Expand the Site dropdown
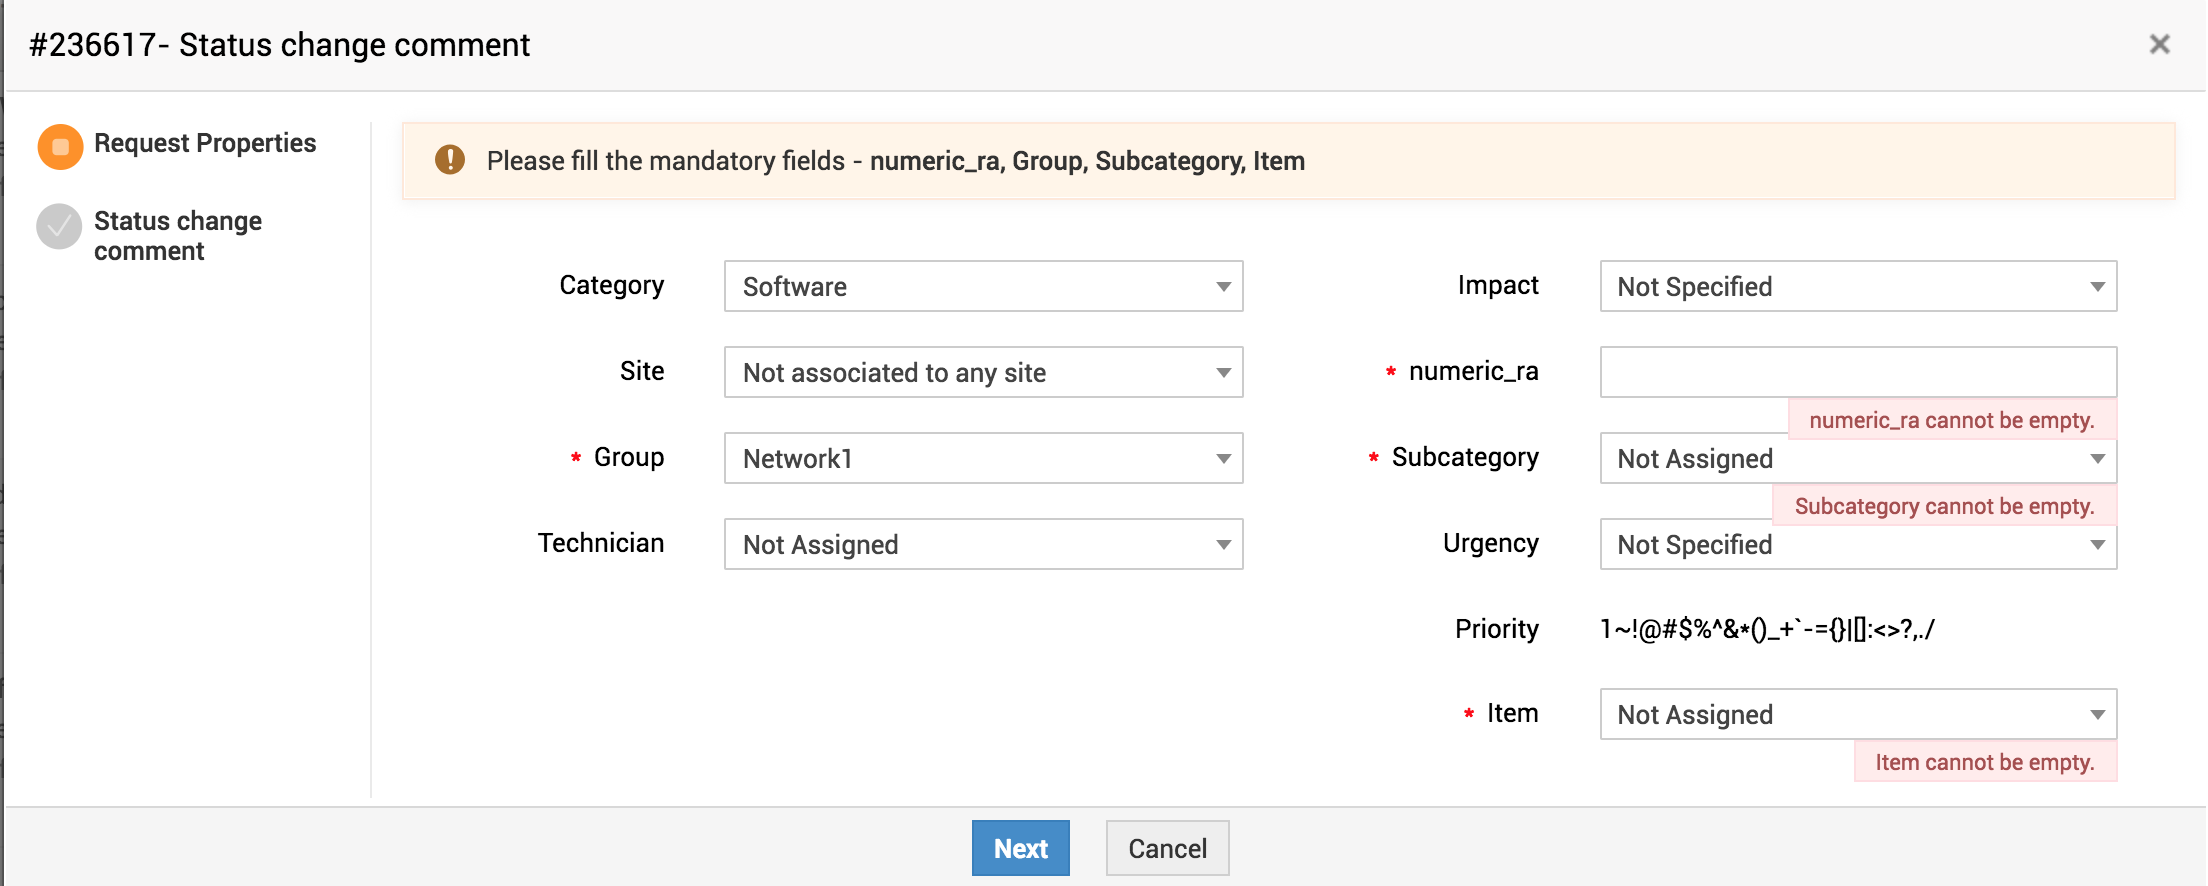The image size is (2208, 886). click(983, 373)
